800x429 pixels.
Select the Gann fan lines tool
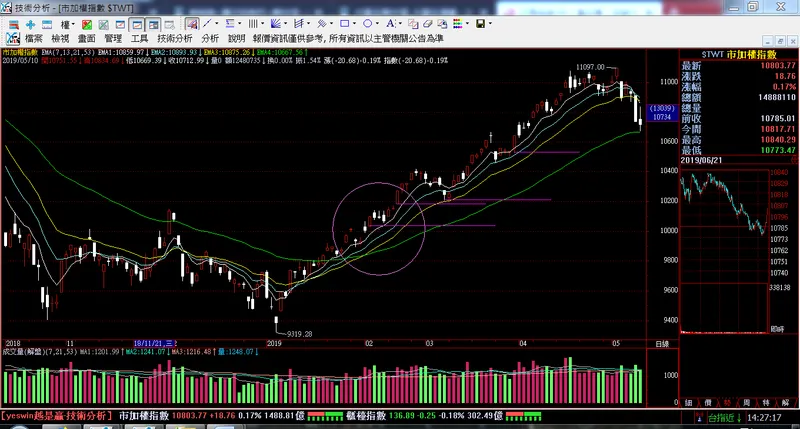click(276, 23)
